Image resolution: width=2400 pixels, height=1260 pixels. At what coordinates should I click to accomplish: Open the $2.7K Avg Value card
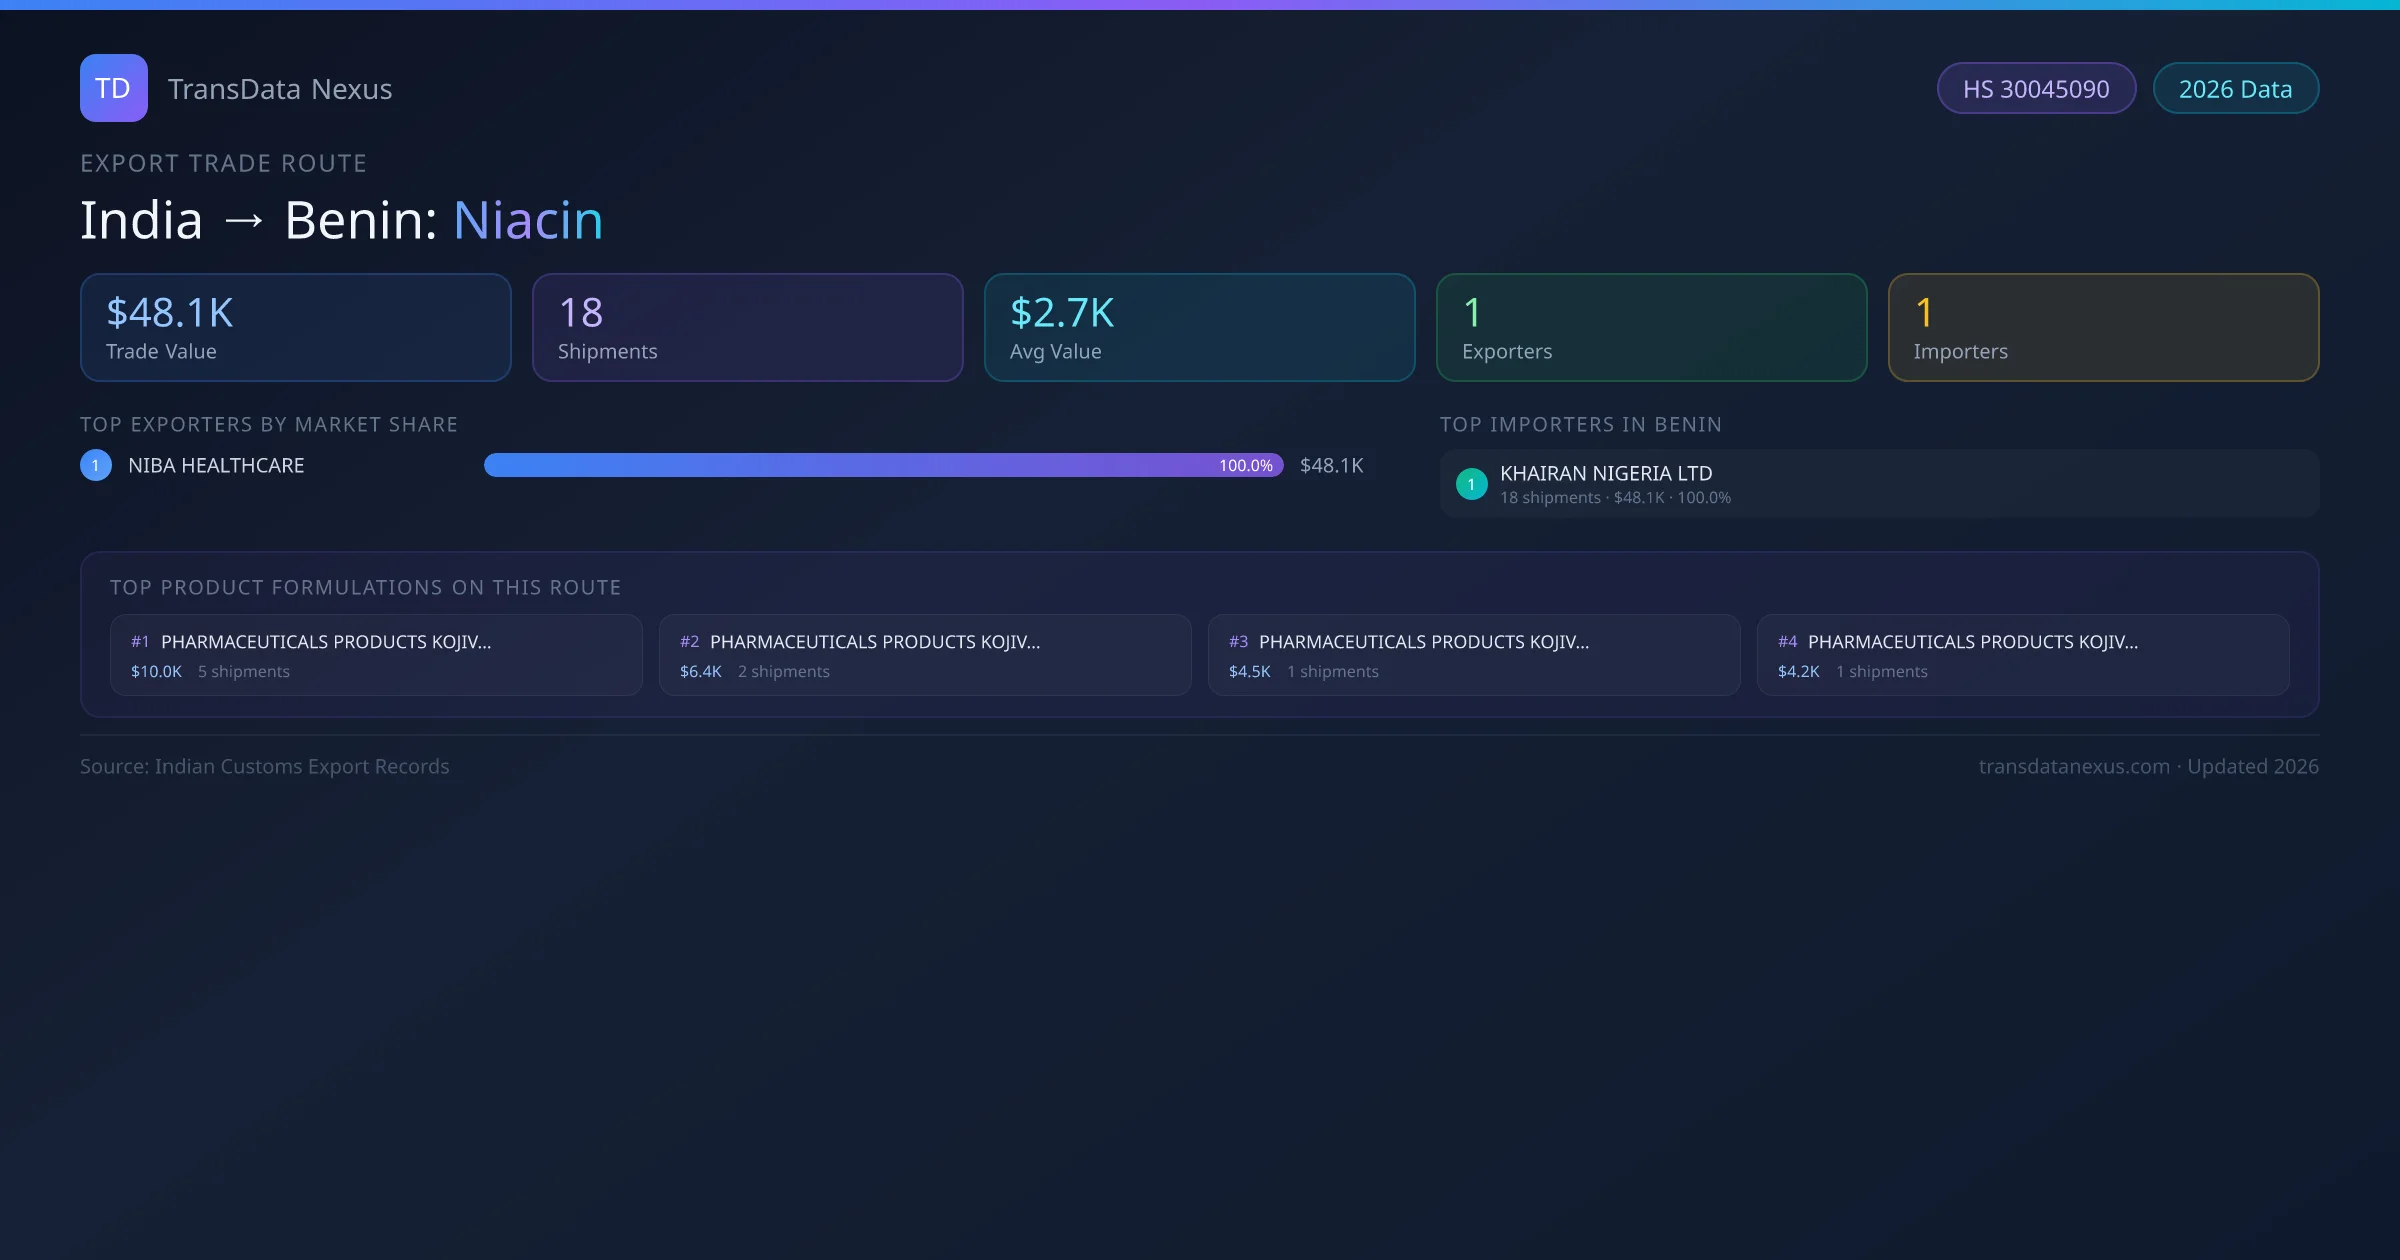point(1199,328)
